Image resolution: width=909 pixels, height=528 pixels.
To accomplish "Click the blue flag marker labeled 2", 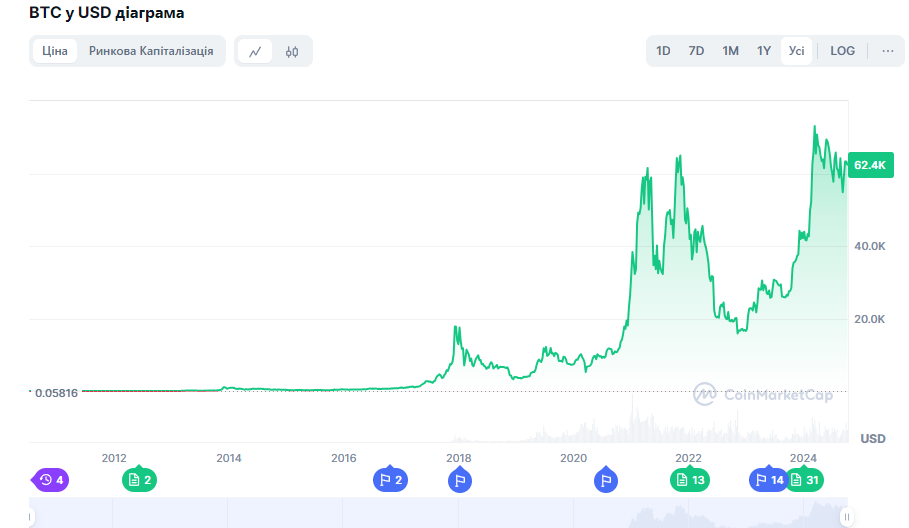I will (x=390, y=479).
